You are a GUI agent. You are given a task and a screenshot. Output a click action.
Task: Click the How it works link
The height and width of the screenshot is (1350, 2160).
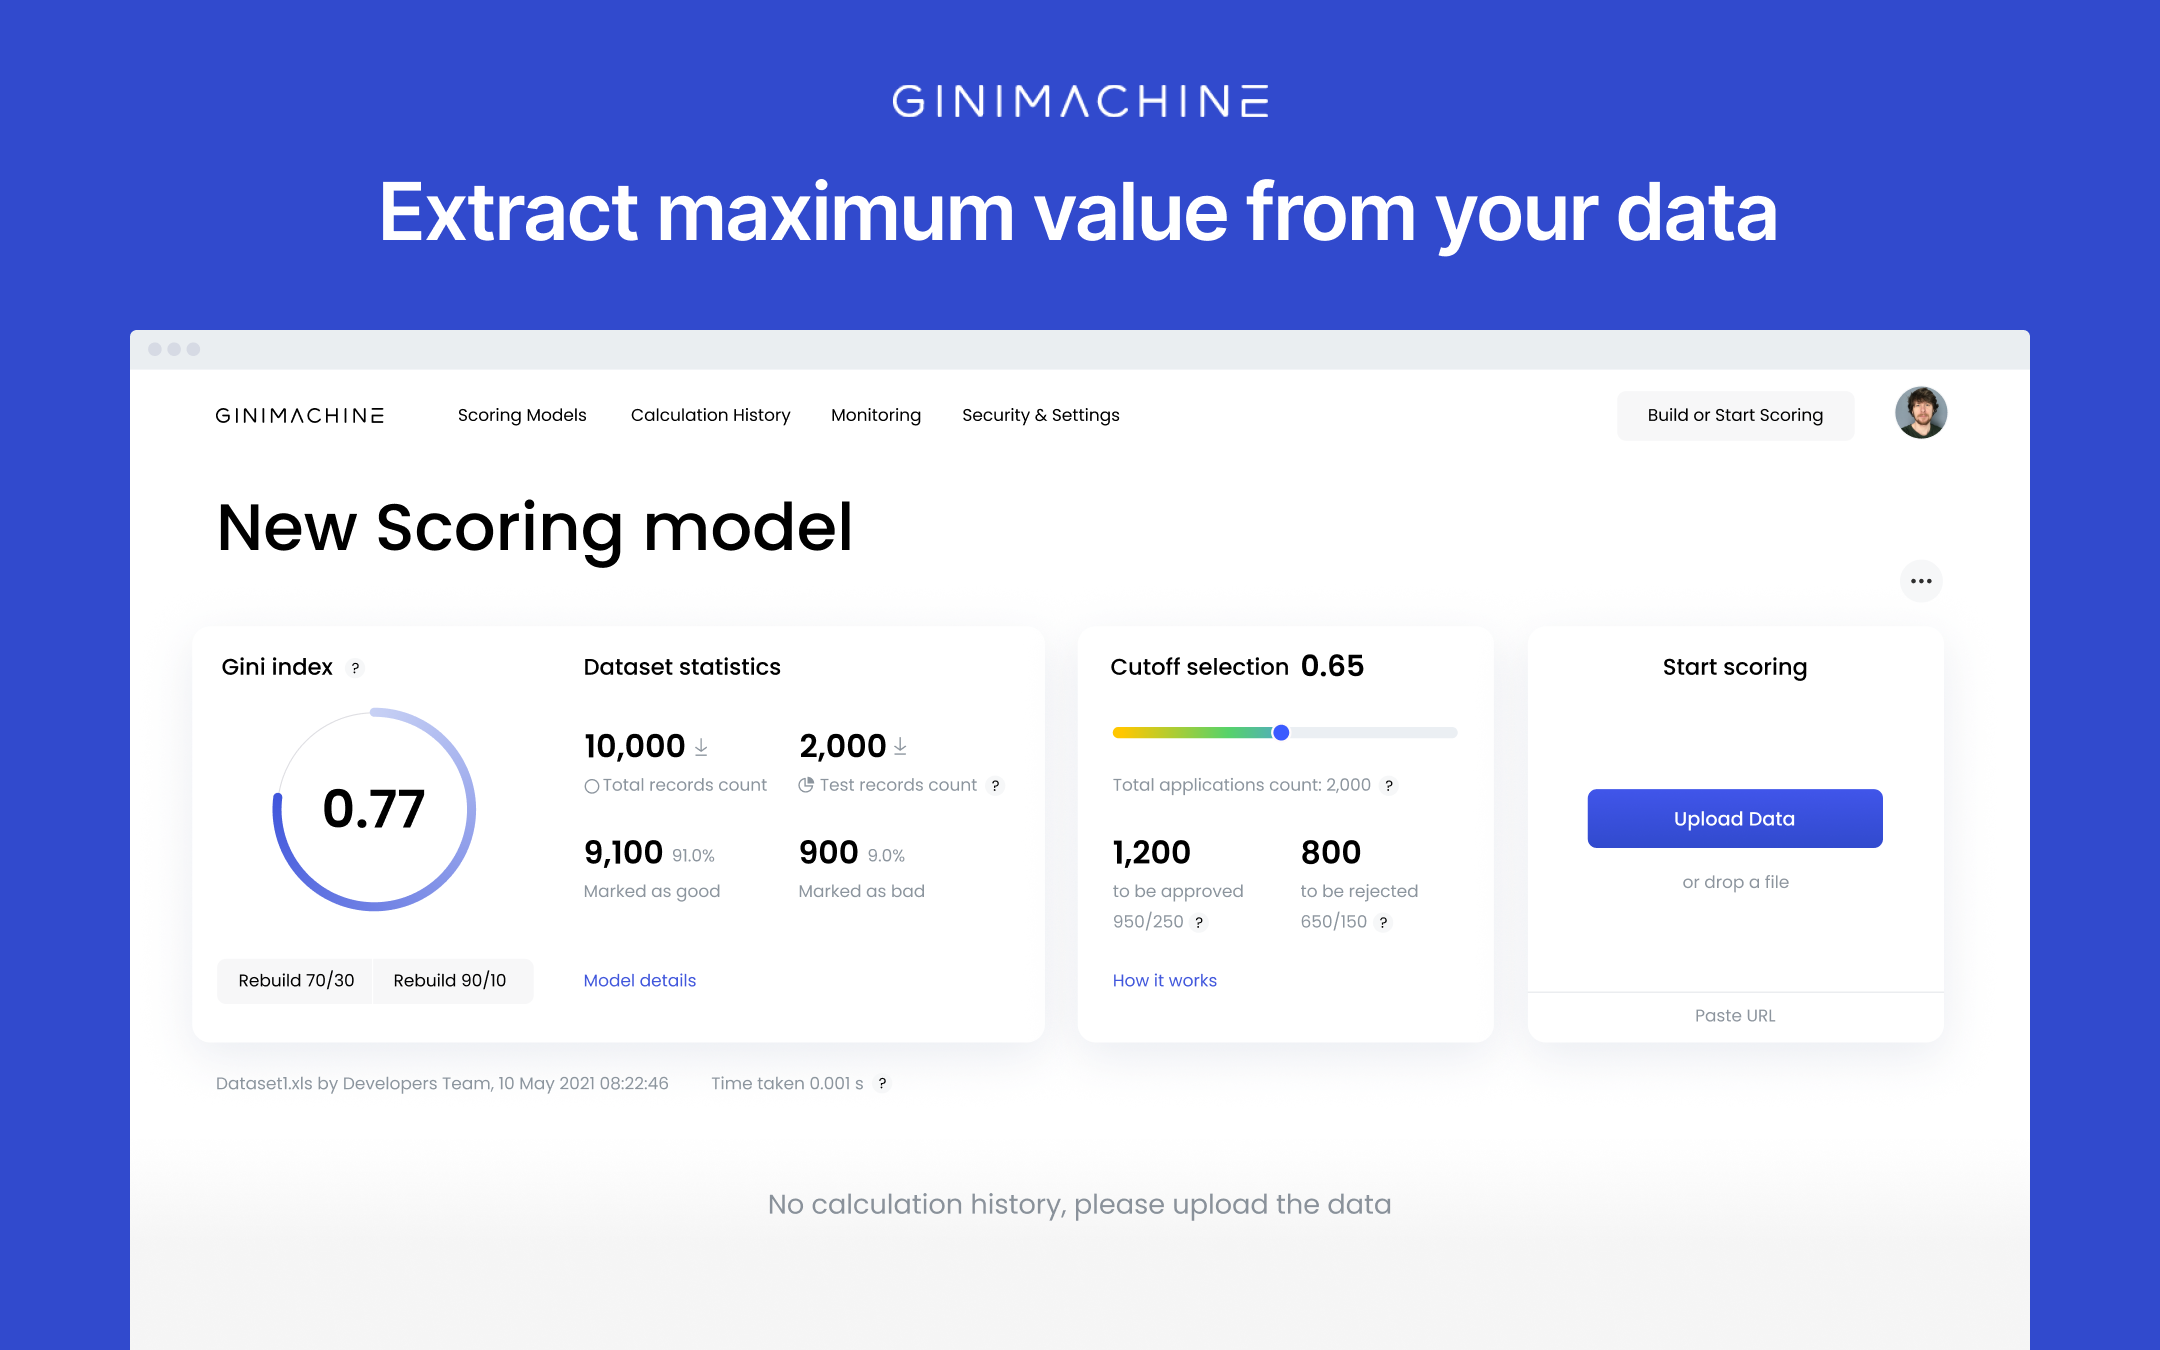[x=1165, y=980]
